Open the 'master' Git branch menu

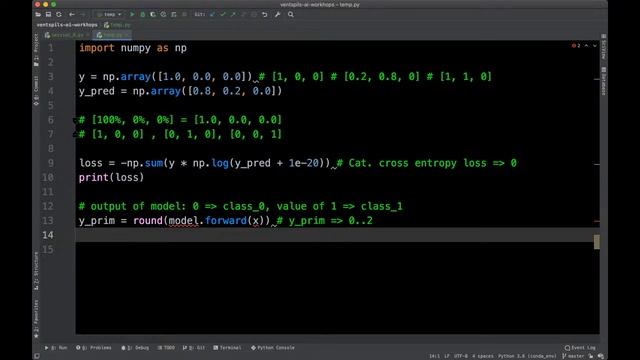573,356
